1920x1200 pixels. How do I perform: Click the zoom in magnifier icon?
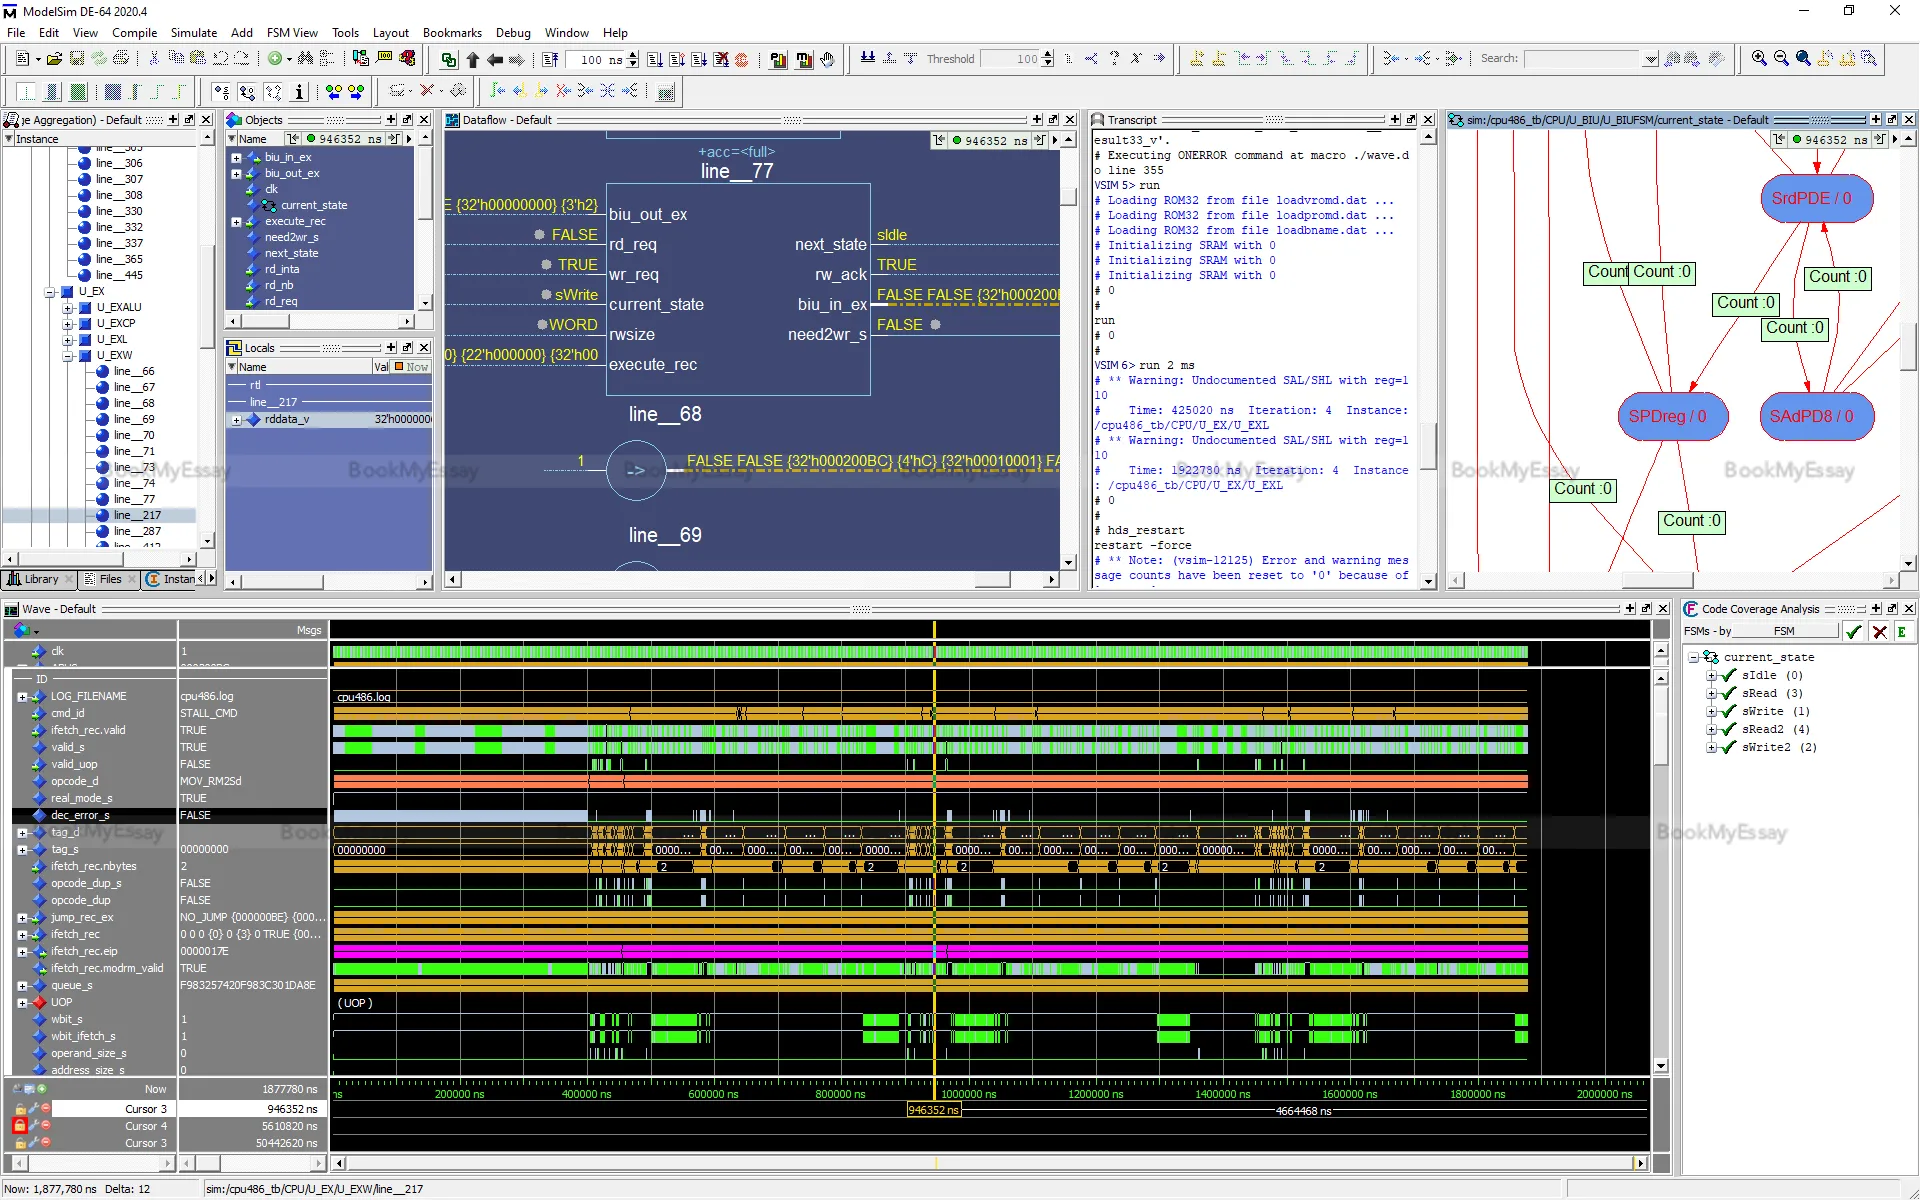click(x=1759, y=59)
